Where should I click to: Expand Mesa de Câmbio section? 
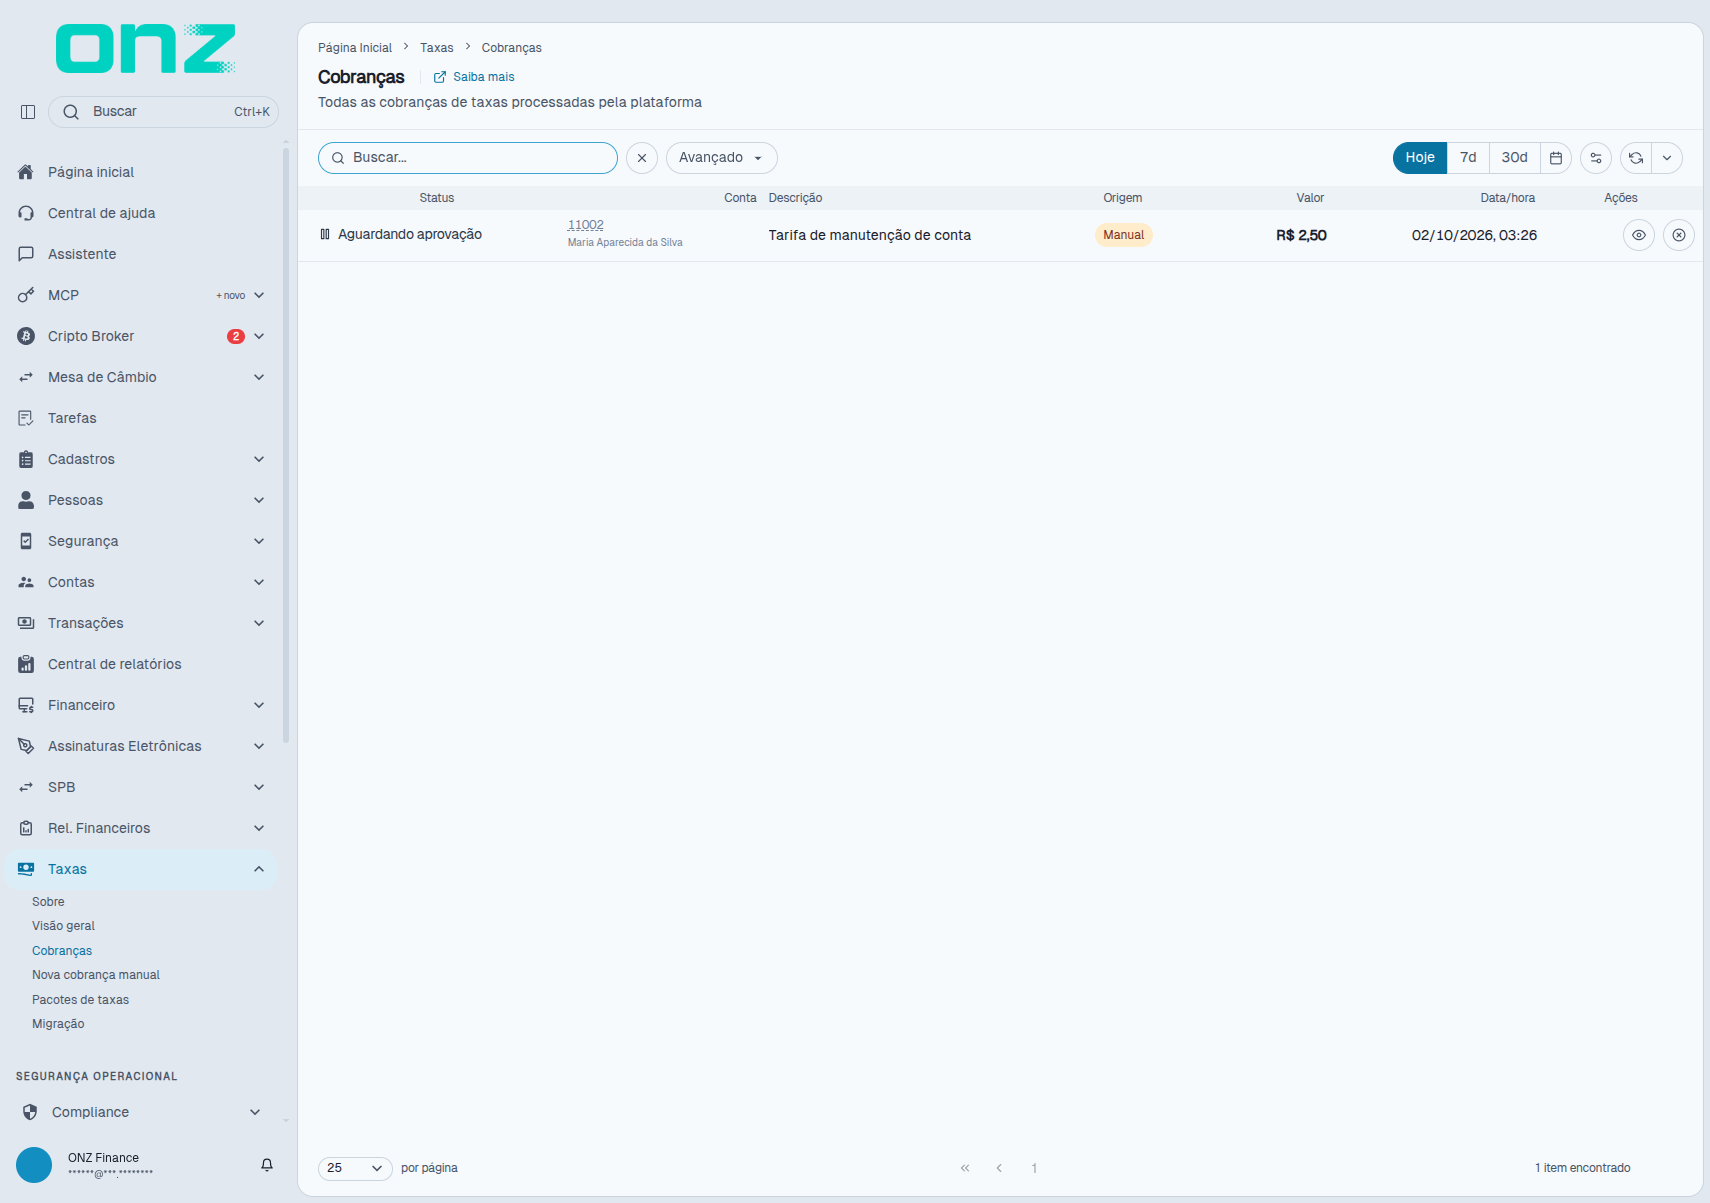(x=140, y=377)
